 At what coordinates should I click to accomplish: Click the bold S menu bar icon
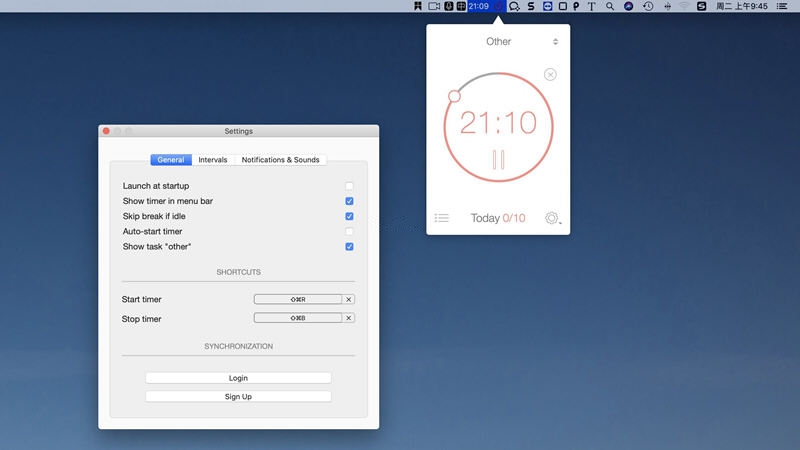[531, 6]
